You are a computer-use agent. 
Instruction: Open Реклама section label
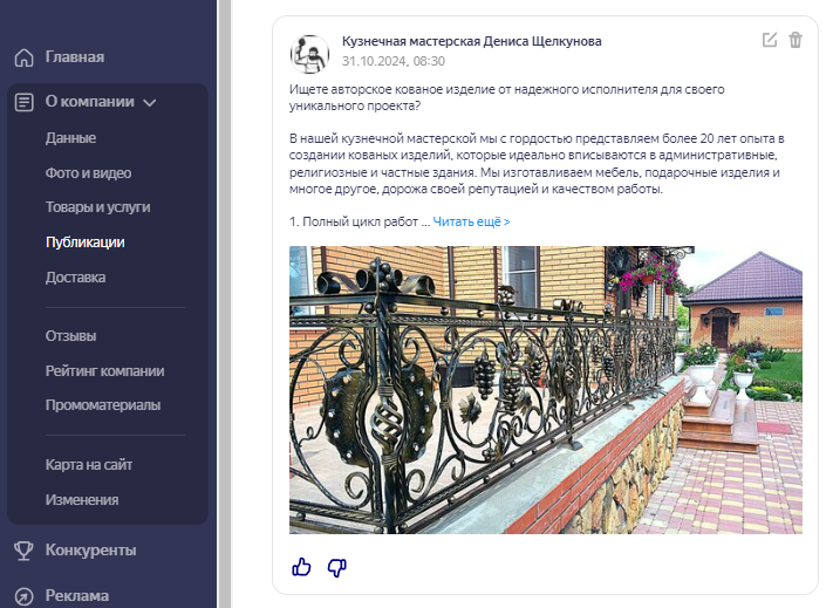(x=77, y=596)
